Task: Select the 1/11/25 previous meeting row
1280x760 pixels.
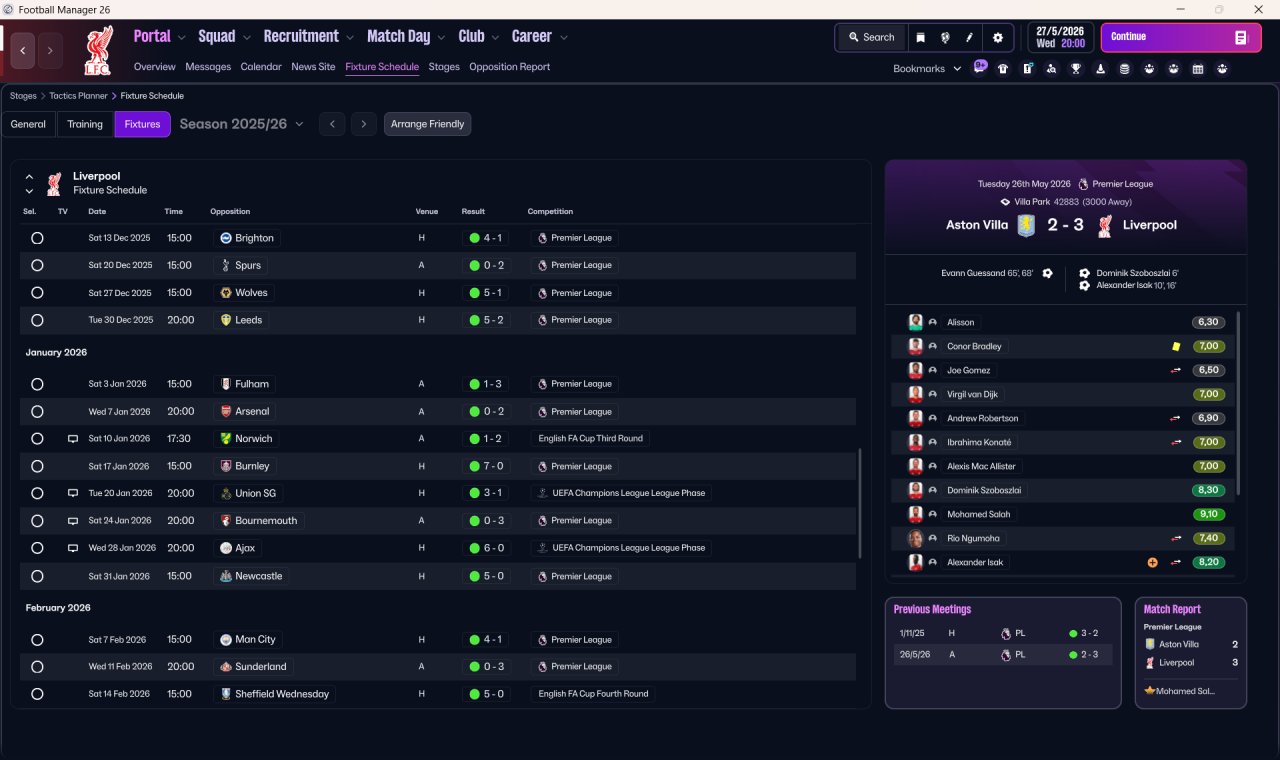Action: pos(1003,633)
